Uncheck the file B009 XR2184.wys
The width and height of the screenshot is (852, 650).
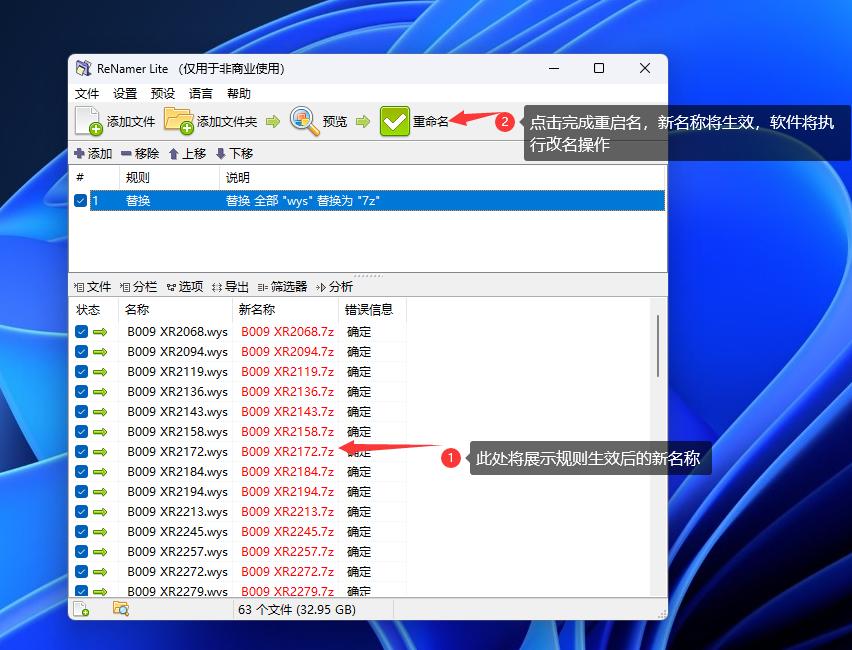pyautogui.click(x=82, y=472)
